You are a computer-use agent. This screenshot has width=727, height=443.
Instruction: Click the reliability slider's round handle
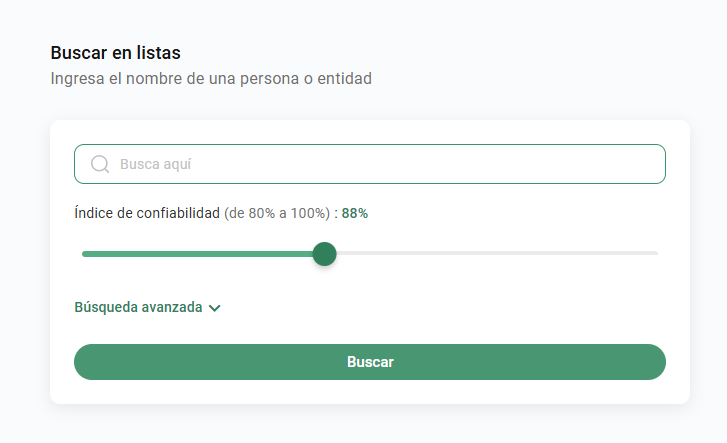tap(324, 254)
